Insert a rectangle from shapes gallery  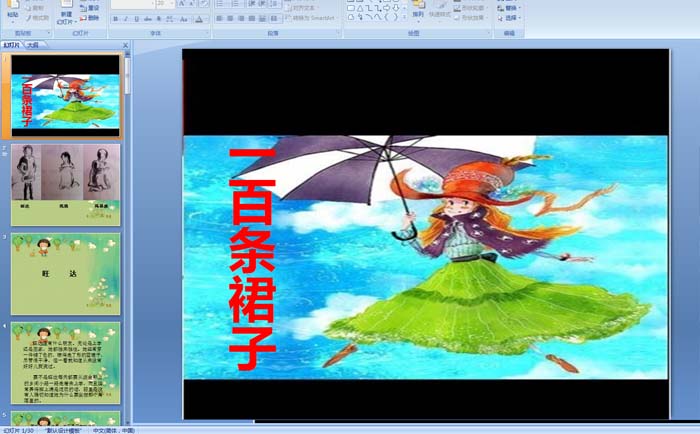pyautogui.click(x=351, y=8)
